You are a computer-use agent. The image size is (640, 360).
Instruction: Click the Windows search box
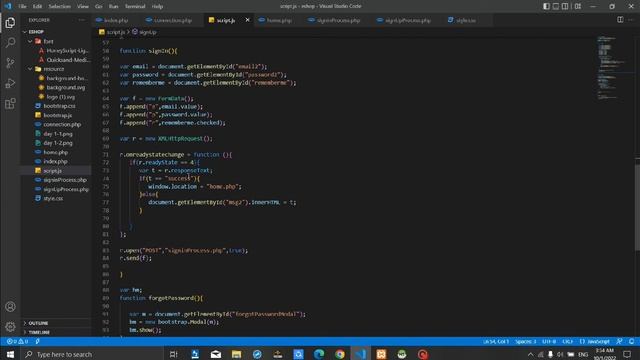[92, 354]
